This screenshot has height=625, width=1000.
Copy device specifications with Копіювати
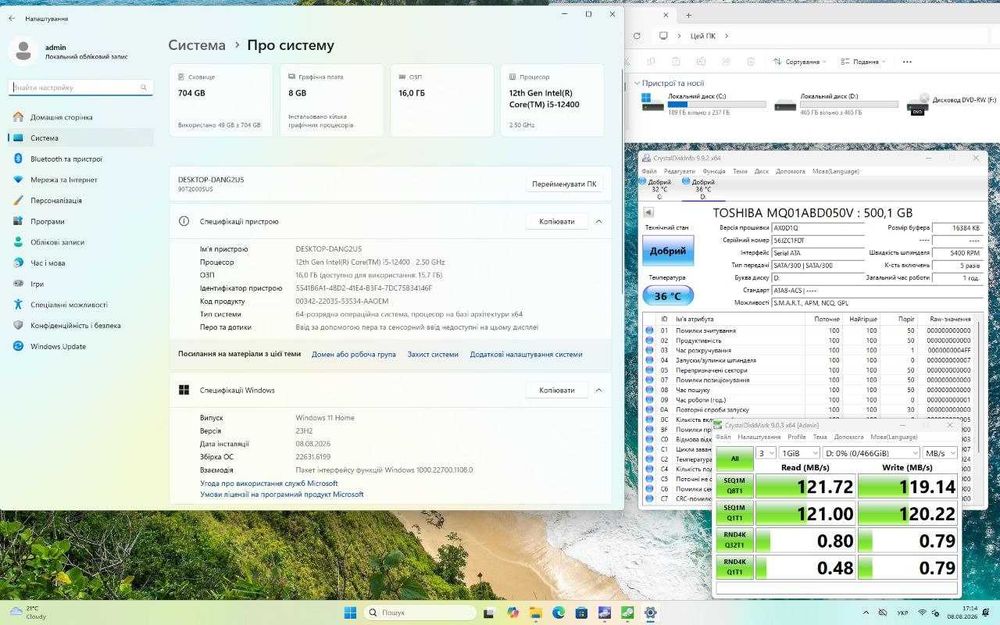coord(556,221)
